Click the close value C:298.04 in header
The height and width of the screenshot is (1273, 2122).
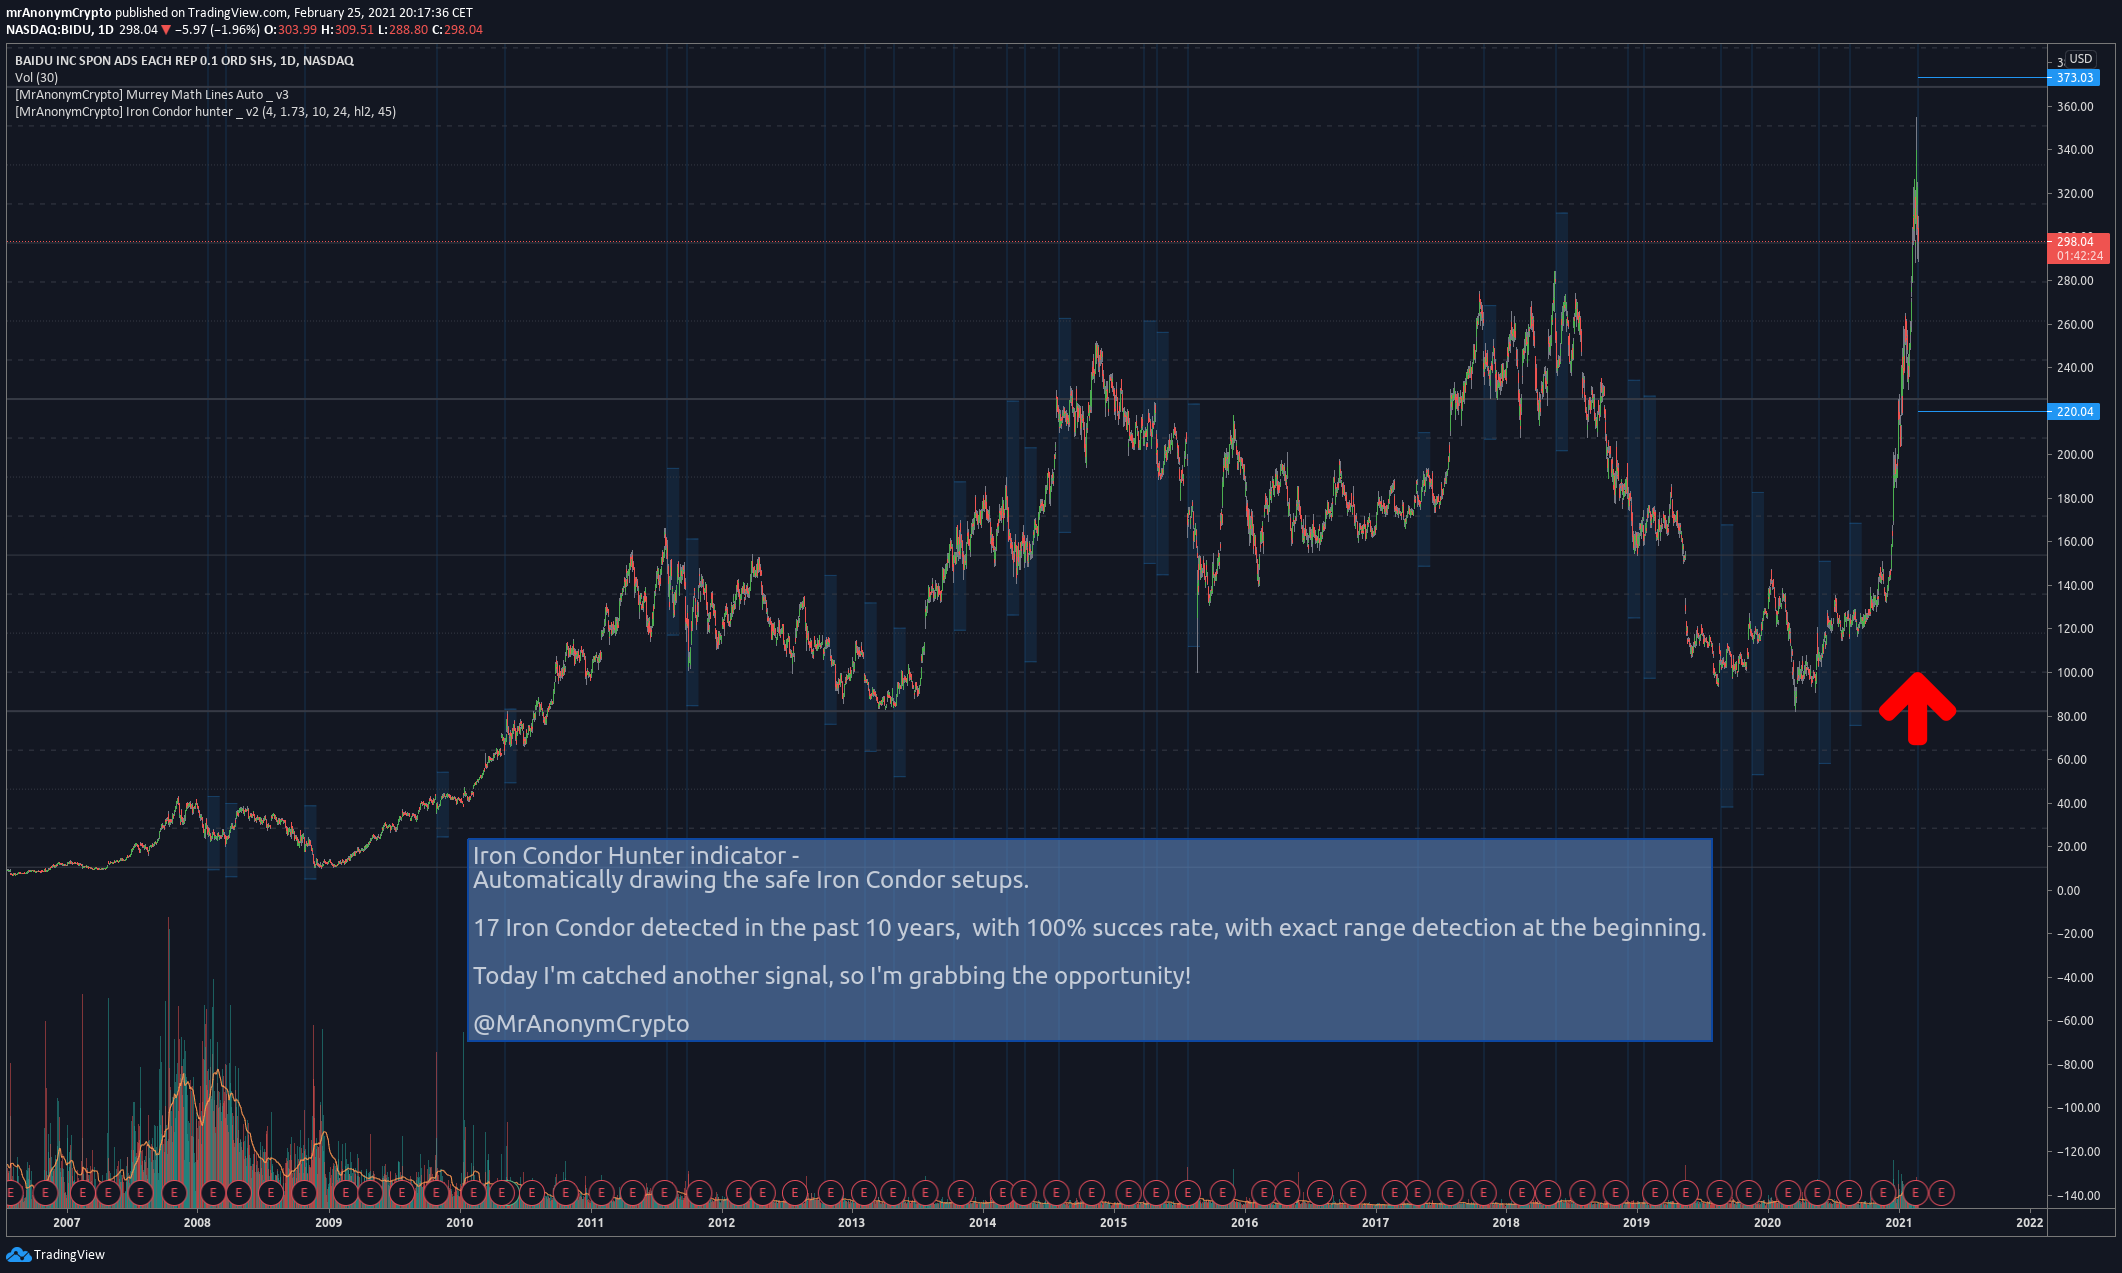(457, 30)
